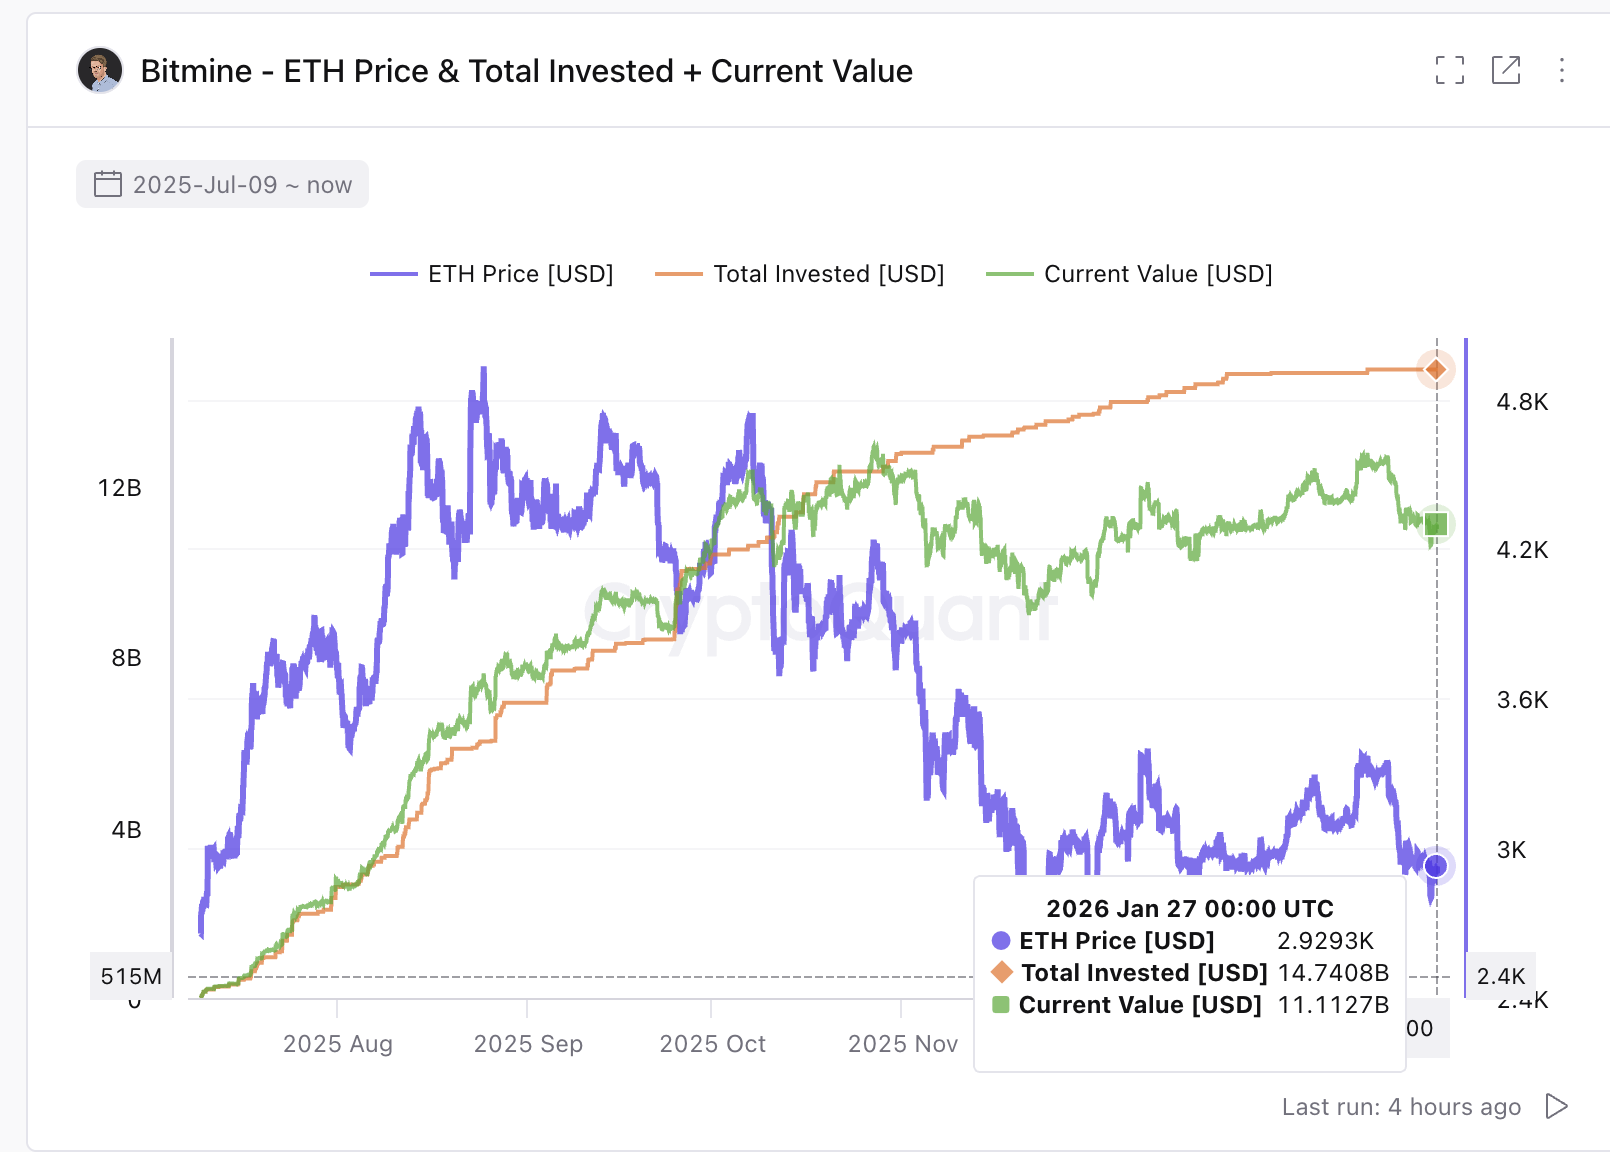Viewport: 1610px width, 1152px height.
Task: Open the kebab menu with three dots
Action: (1562, 70)
